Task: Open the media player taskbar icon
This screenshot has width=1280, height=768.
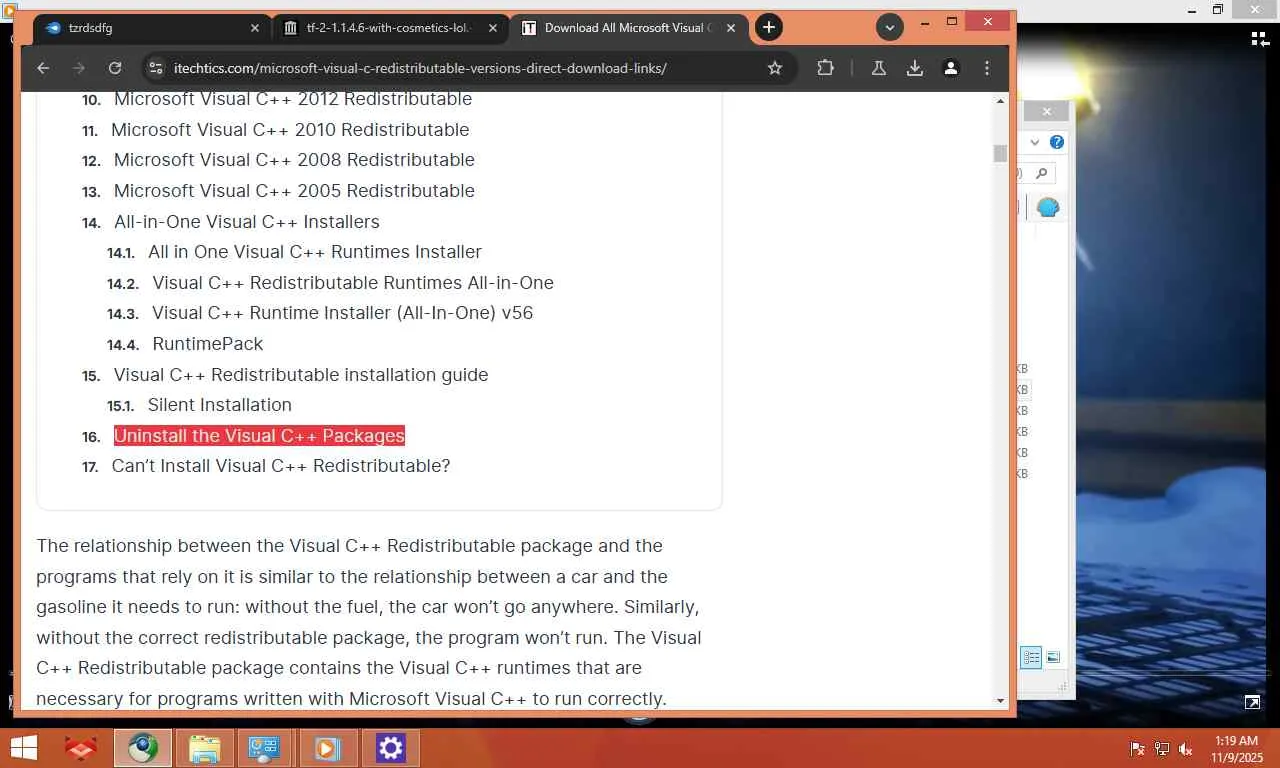Action: pos(328,748)
